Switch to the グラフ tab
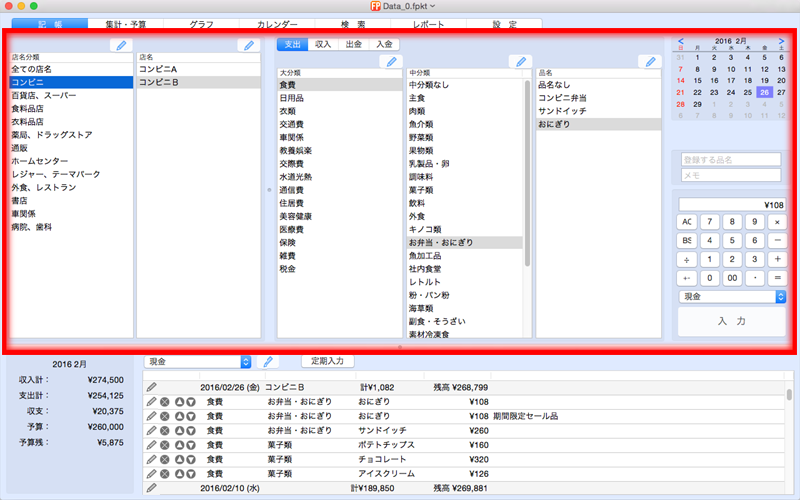800x500 pixels. [201, 22]
